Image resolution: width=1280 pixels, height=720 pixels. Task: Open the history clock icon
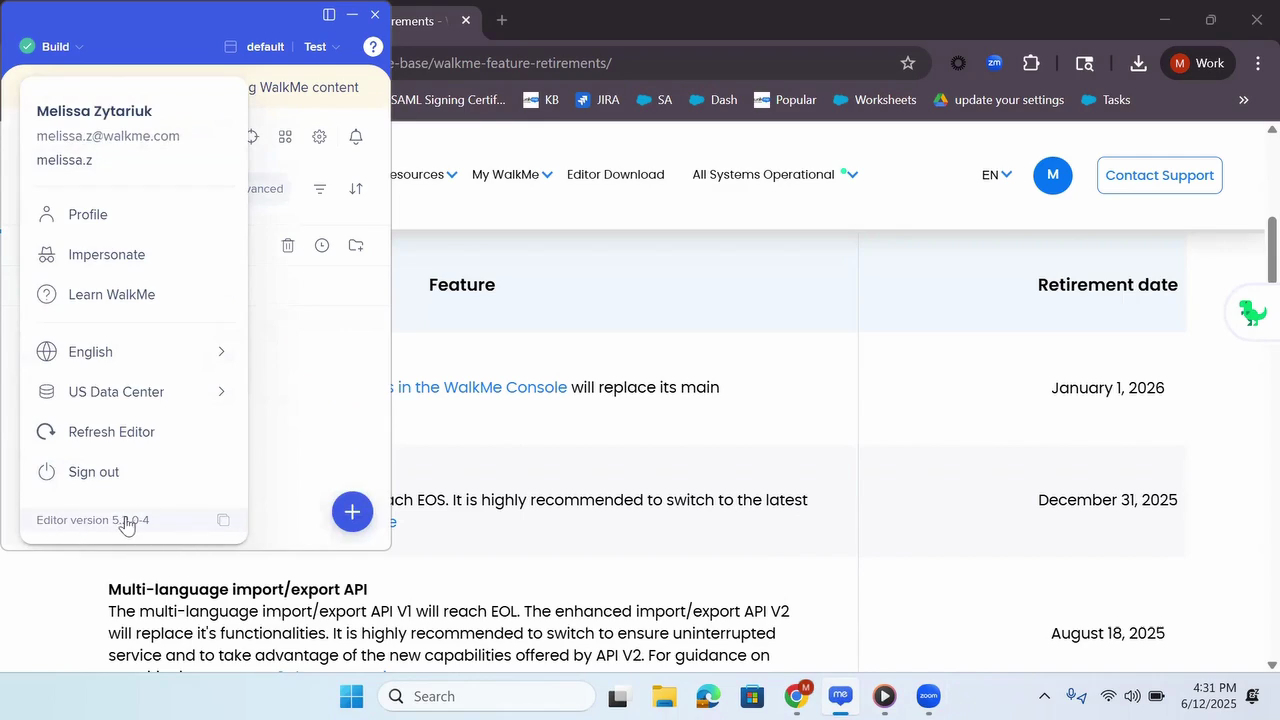point(322,245)
